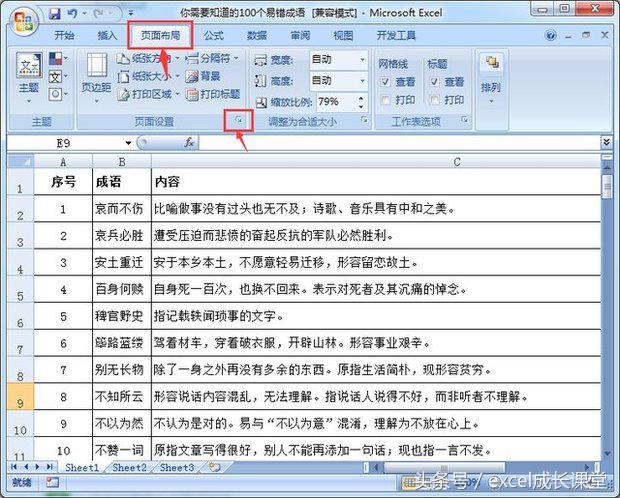Open Formulas tab (公式)
This screenshot has width=620, height=498.
[x=214, y=36]
